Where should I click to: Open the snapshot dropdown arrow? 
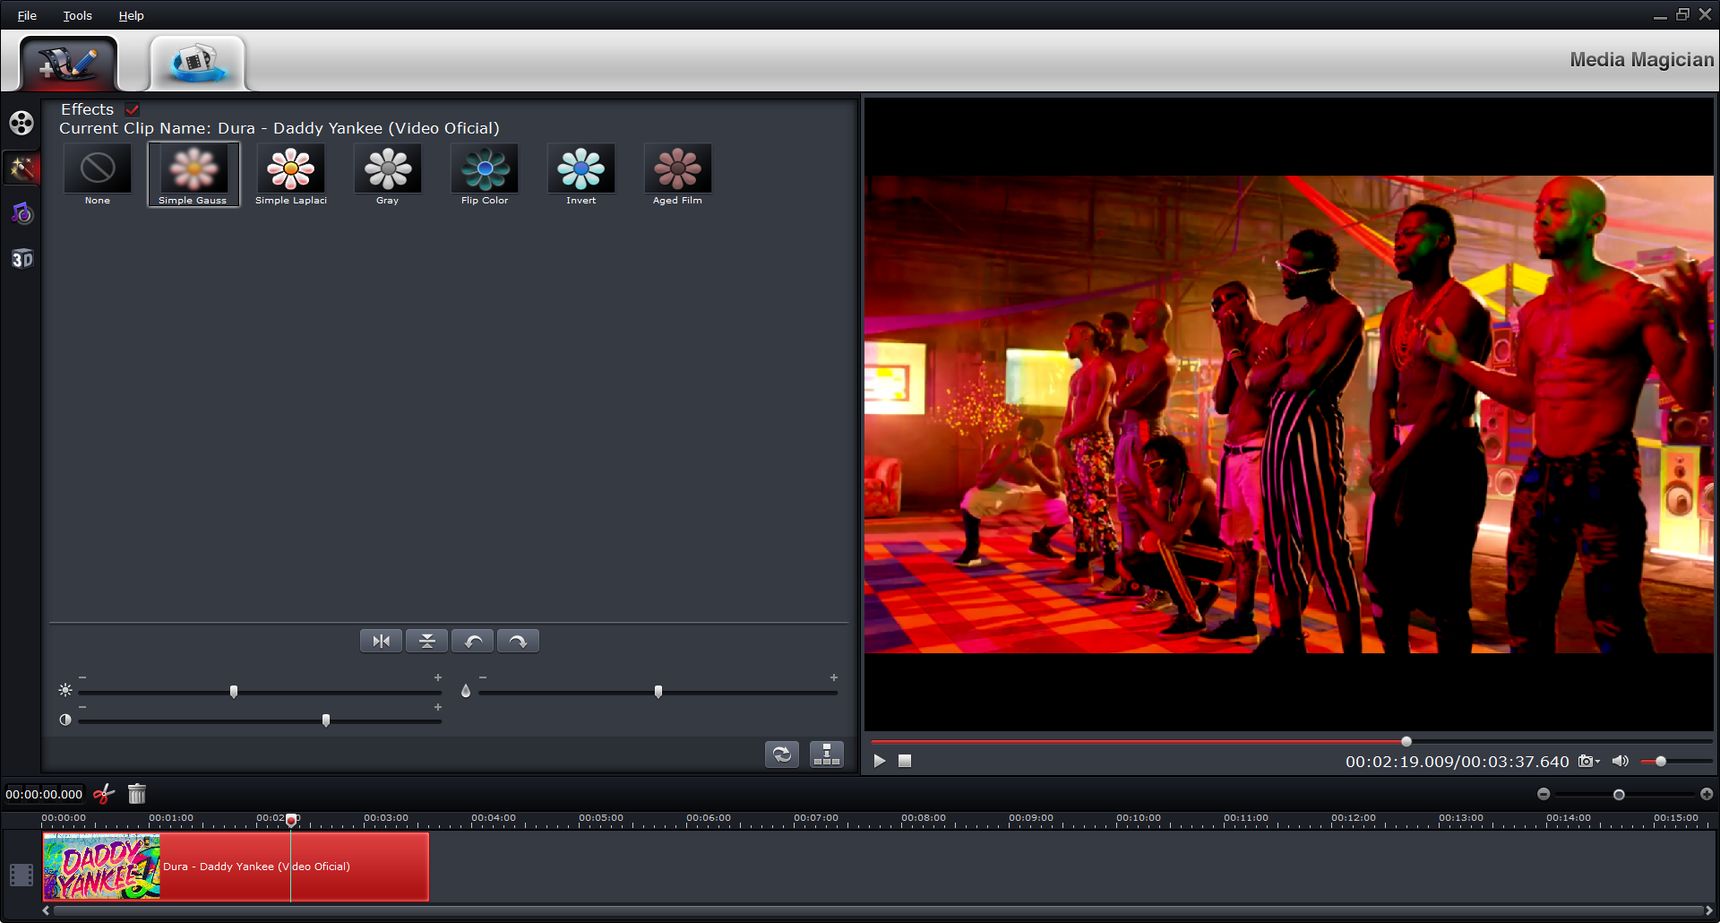coord(1598,761)
